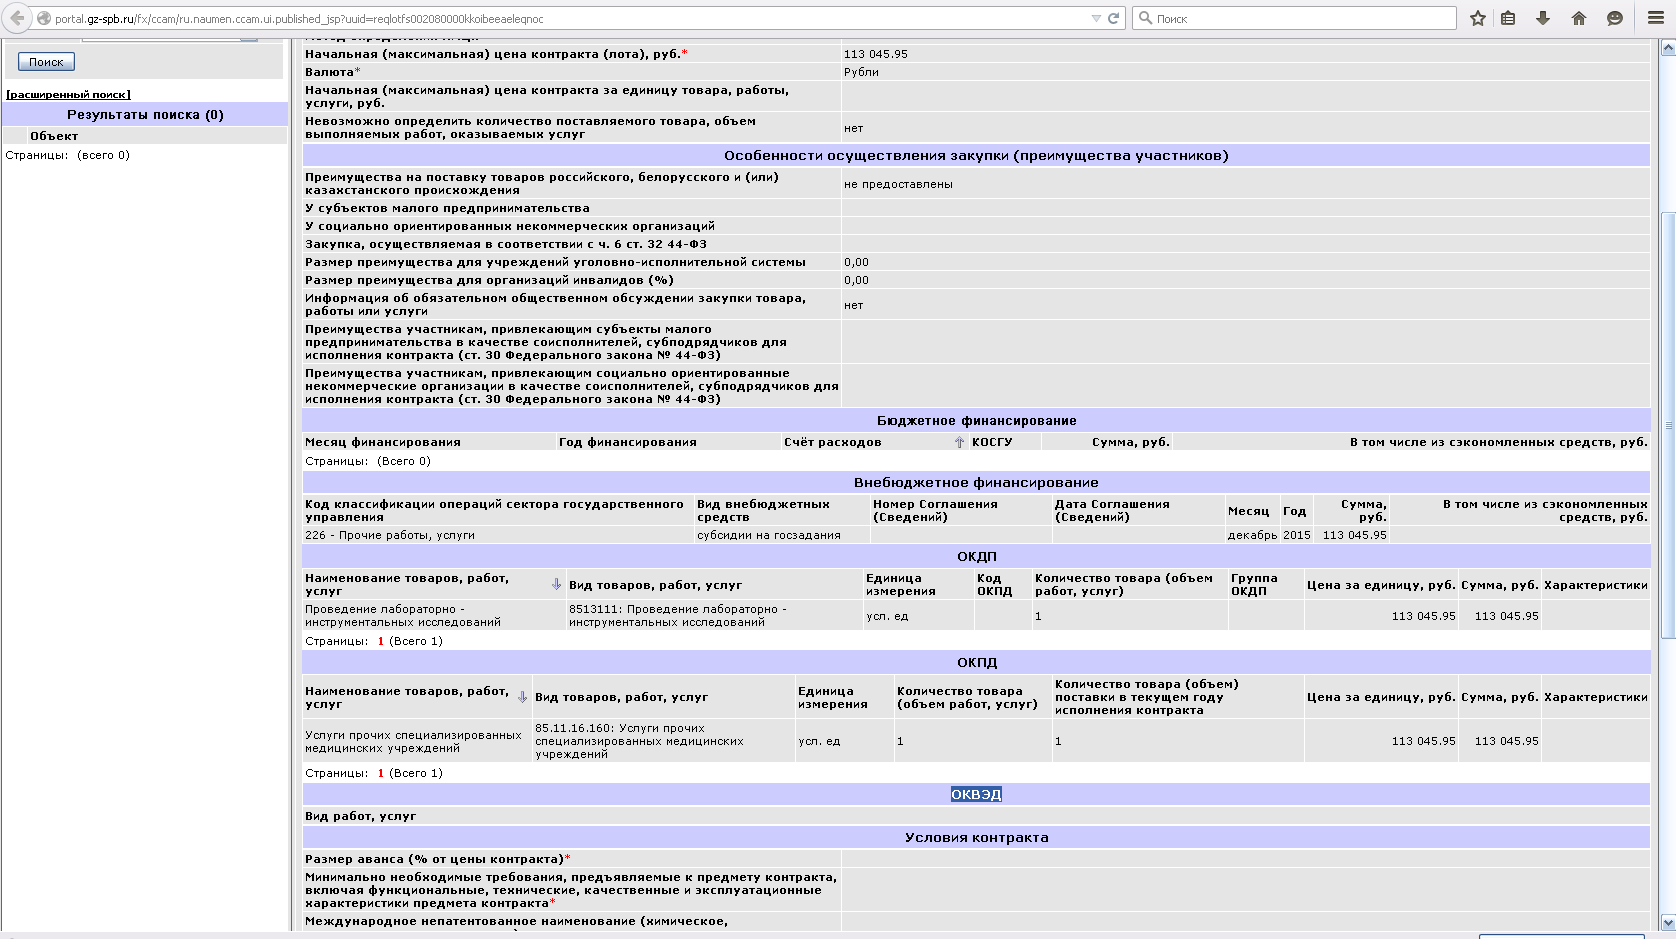Click the 2015 year cell
Screen dimensions: 1676x939
[1297, 535]
